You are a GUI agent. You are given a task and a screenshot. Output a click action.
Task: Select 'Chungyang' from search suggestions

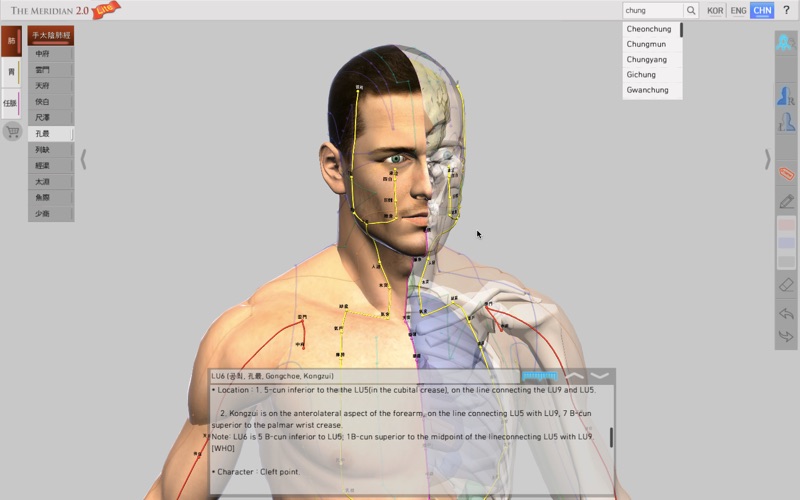pos(646,60)
